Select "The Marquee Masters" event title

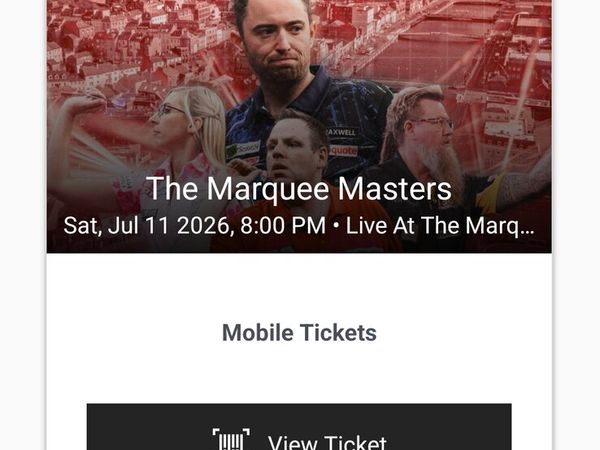point(299,188)
